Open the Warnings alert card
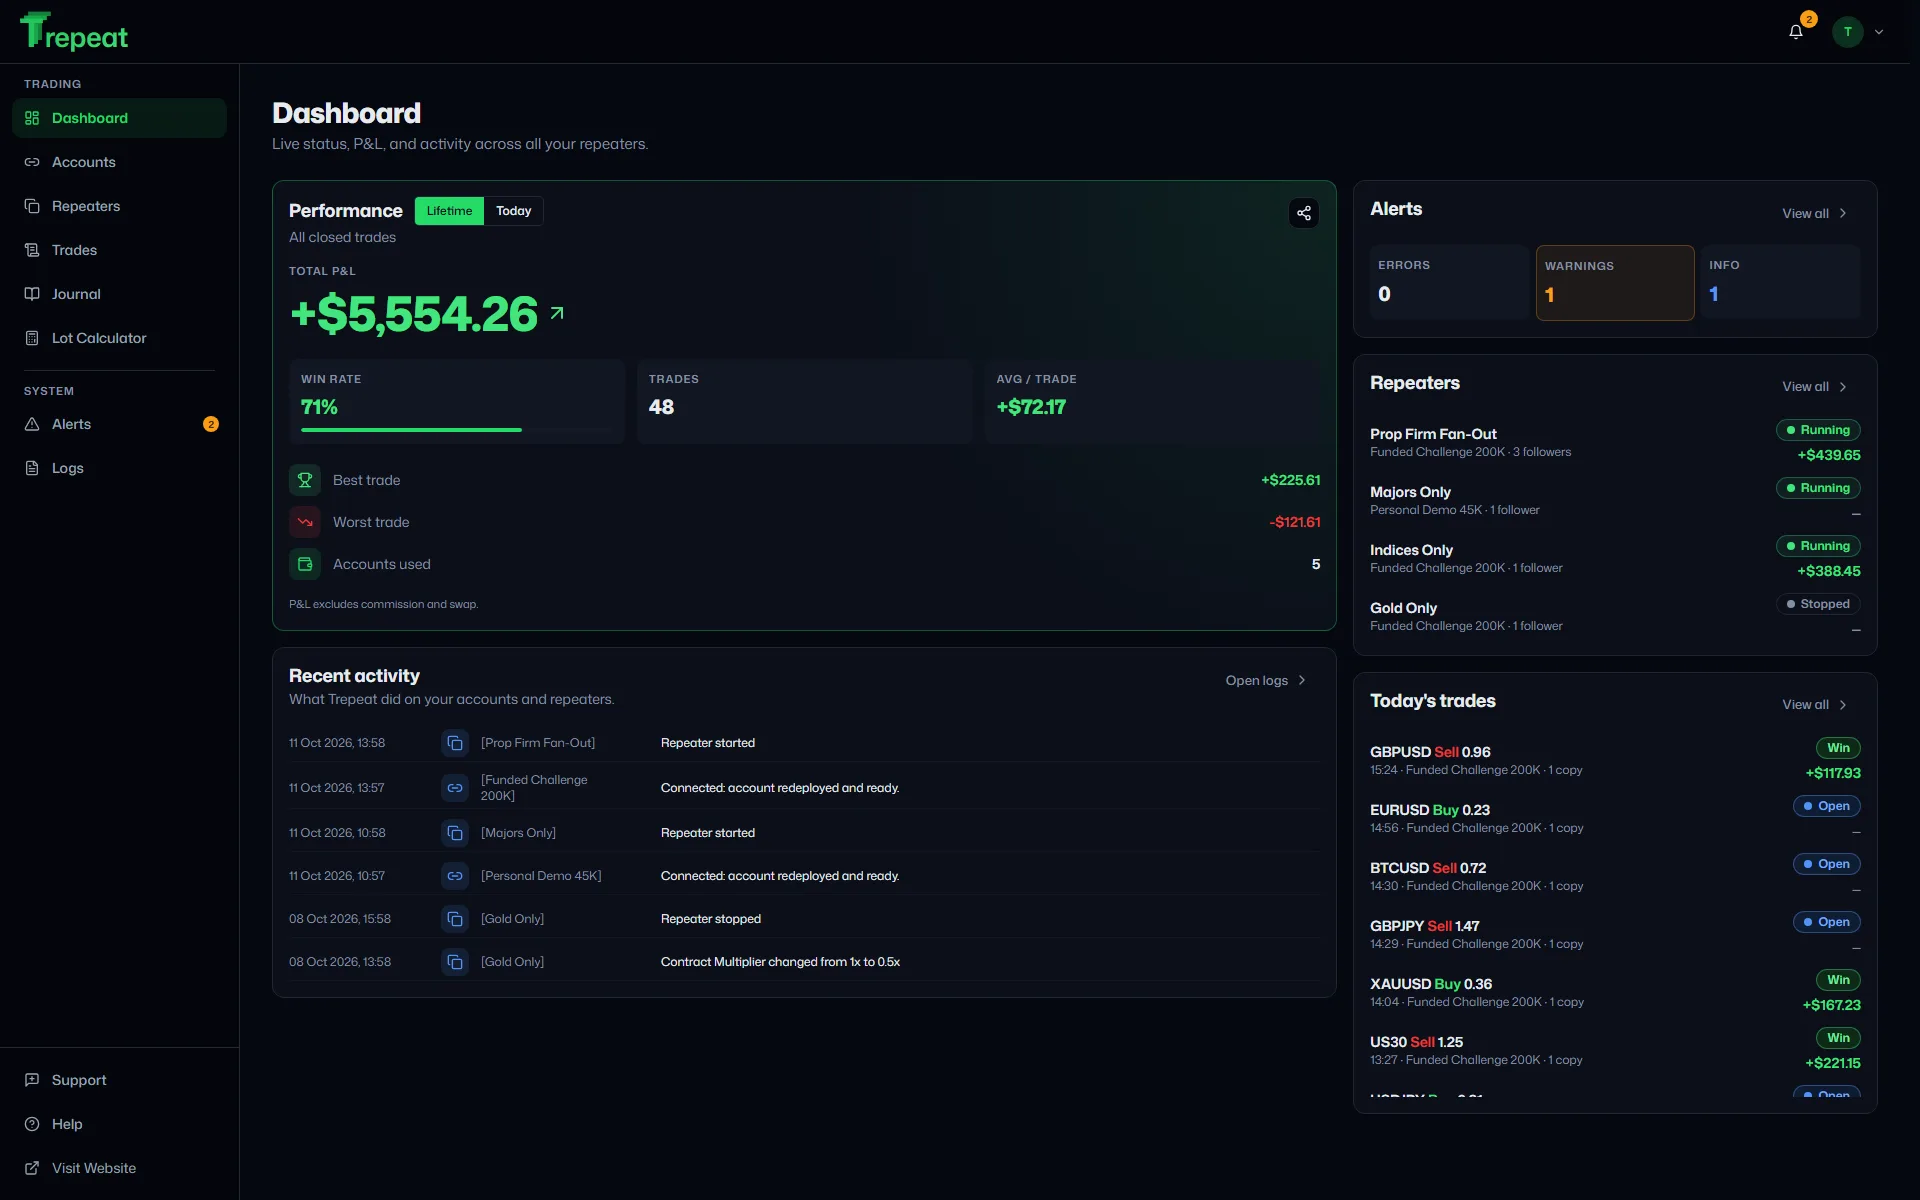This screenshot has height=1200, width=1920. pyautogui.click(x=1615, y=283)
